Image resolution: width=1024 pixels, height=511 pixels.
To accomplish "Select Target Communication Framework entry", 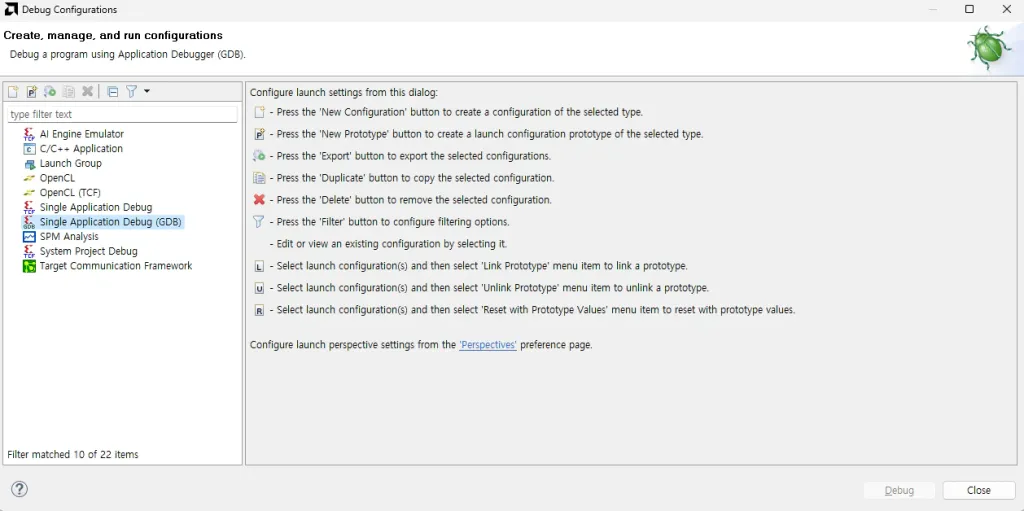I will (x=115, y=266).
